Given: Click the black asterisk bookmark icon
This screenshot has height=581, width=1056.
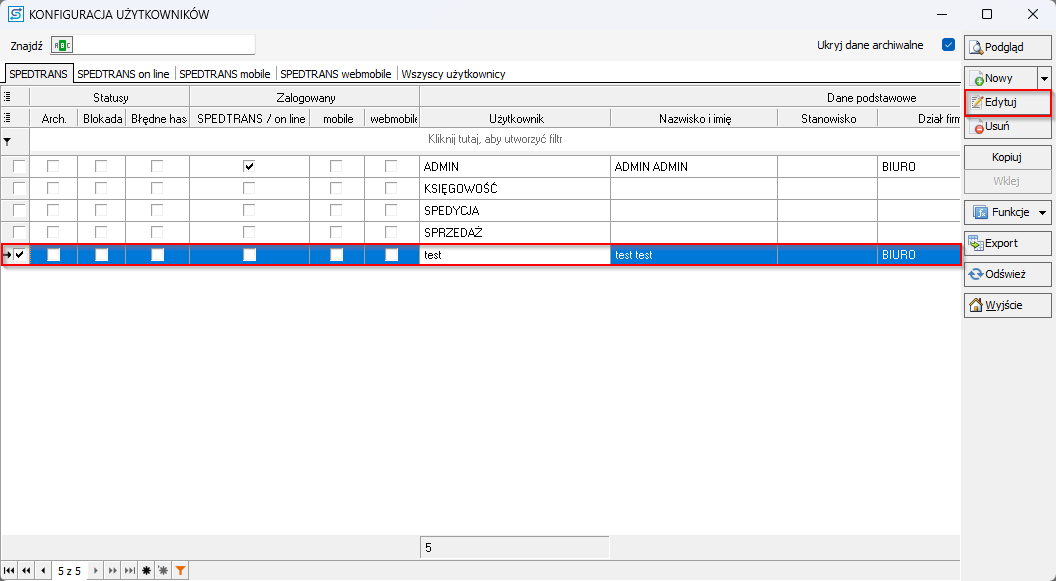Looking at the screenshot, I should point(147,571).
